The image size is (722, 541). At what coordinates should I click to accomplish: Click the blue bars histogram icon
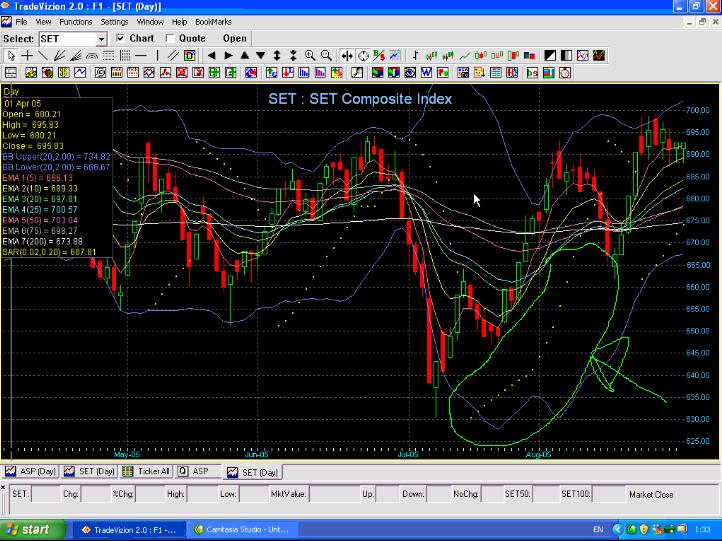tap(303, 73)
